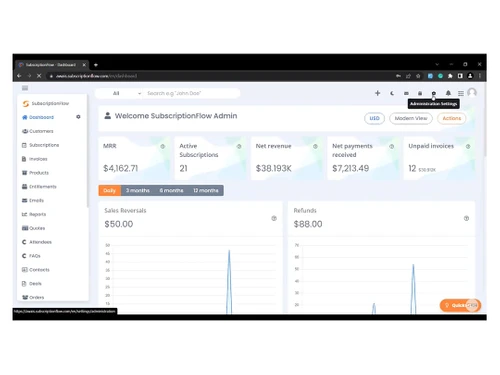
Task: Open the browser share icon
Action: point(408,76)
